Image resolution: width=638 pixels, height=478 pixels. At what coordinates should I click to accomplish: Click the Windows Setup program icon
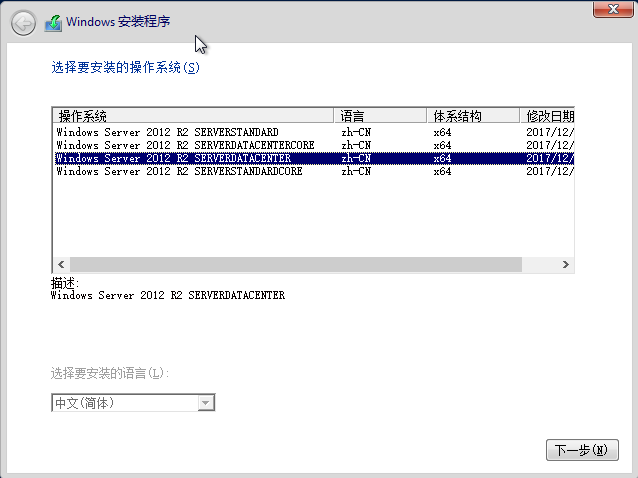[53, 23]
